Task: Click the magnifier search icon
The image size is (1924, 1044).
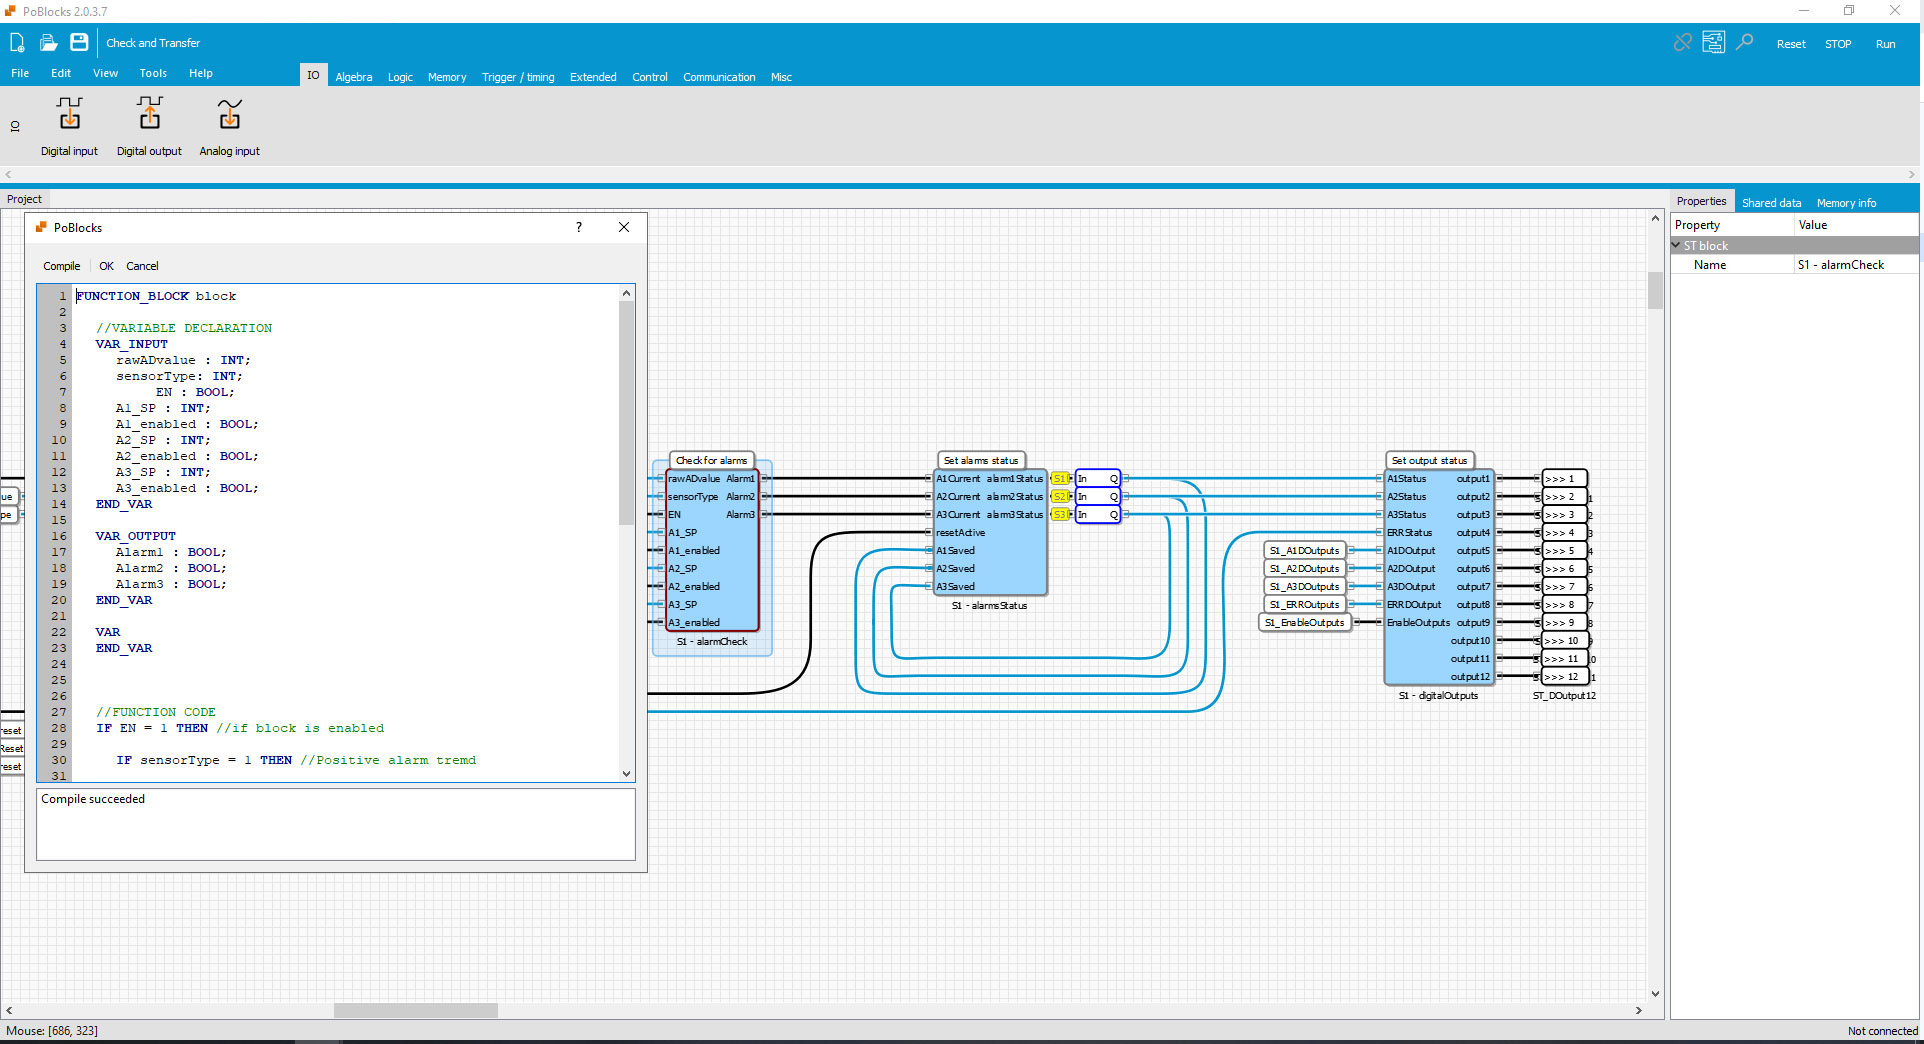Action: click(x=1745, y=42)
